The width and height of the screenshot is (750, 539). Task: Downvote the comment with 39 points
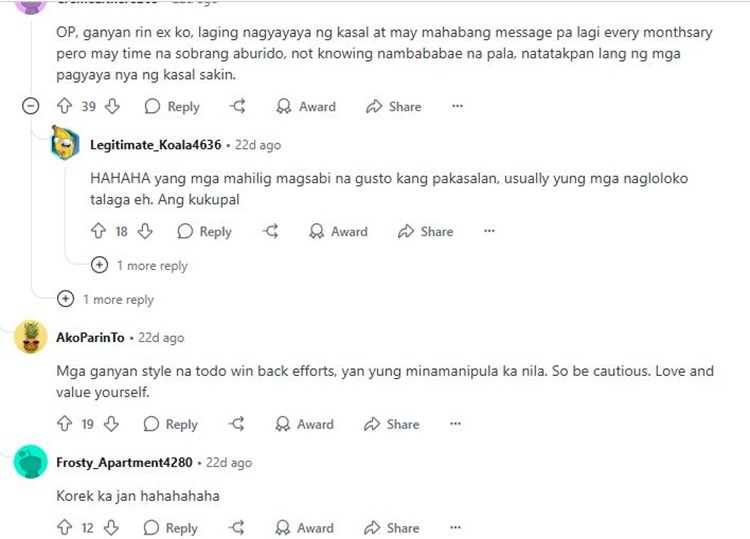[x=112, y=106]
